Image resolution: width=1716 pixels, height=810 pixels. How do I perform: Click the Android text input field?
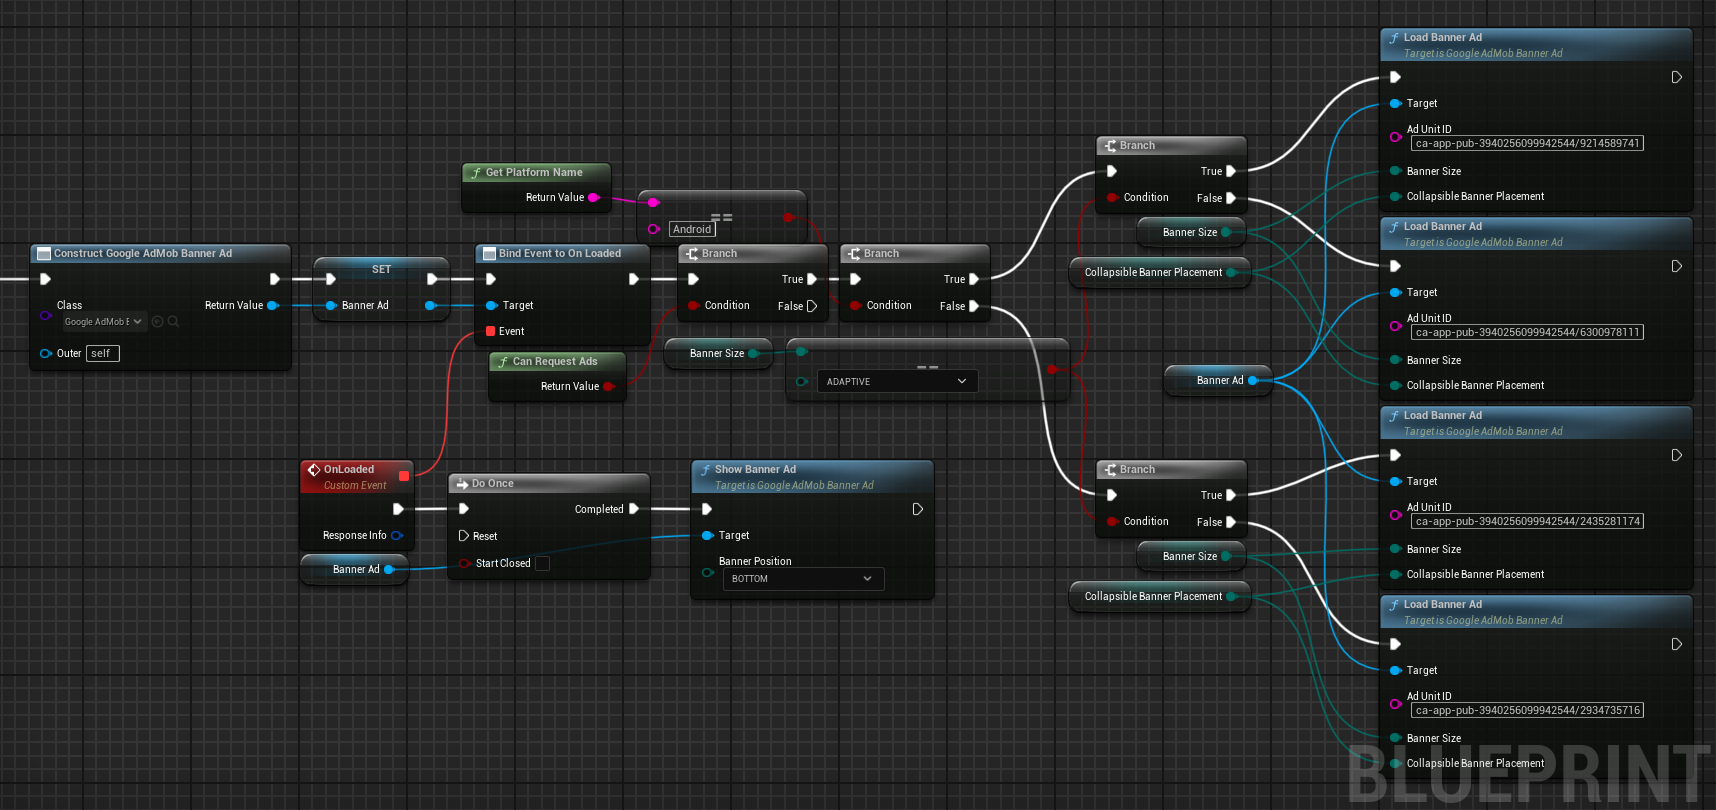(x=692, y=230)
